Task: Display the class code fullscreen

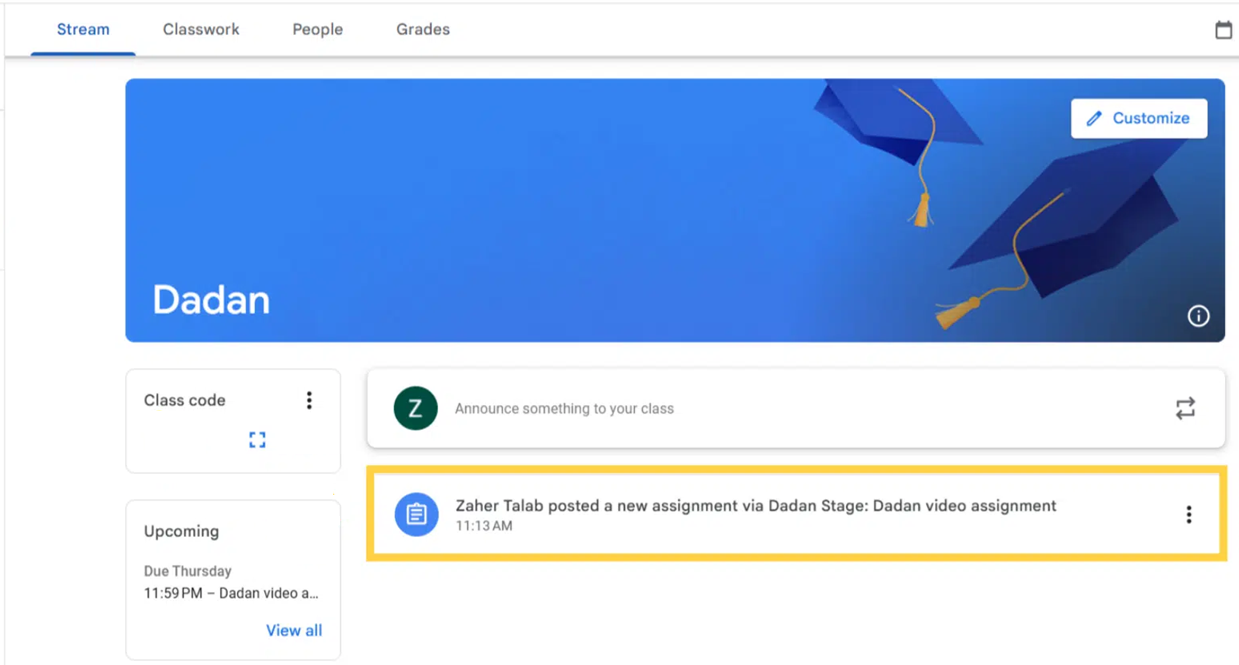Action: [x=257, y=439]
